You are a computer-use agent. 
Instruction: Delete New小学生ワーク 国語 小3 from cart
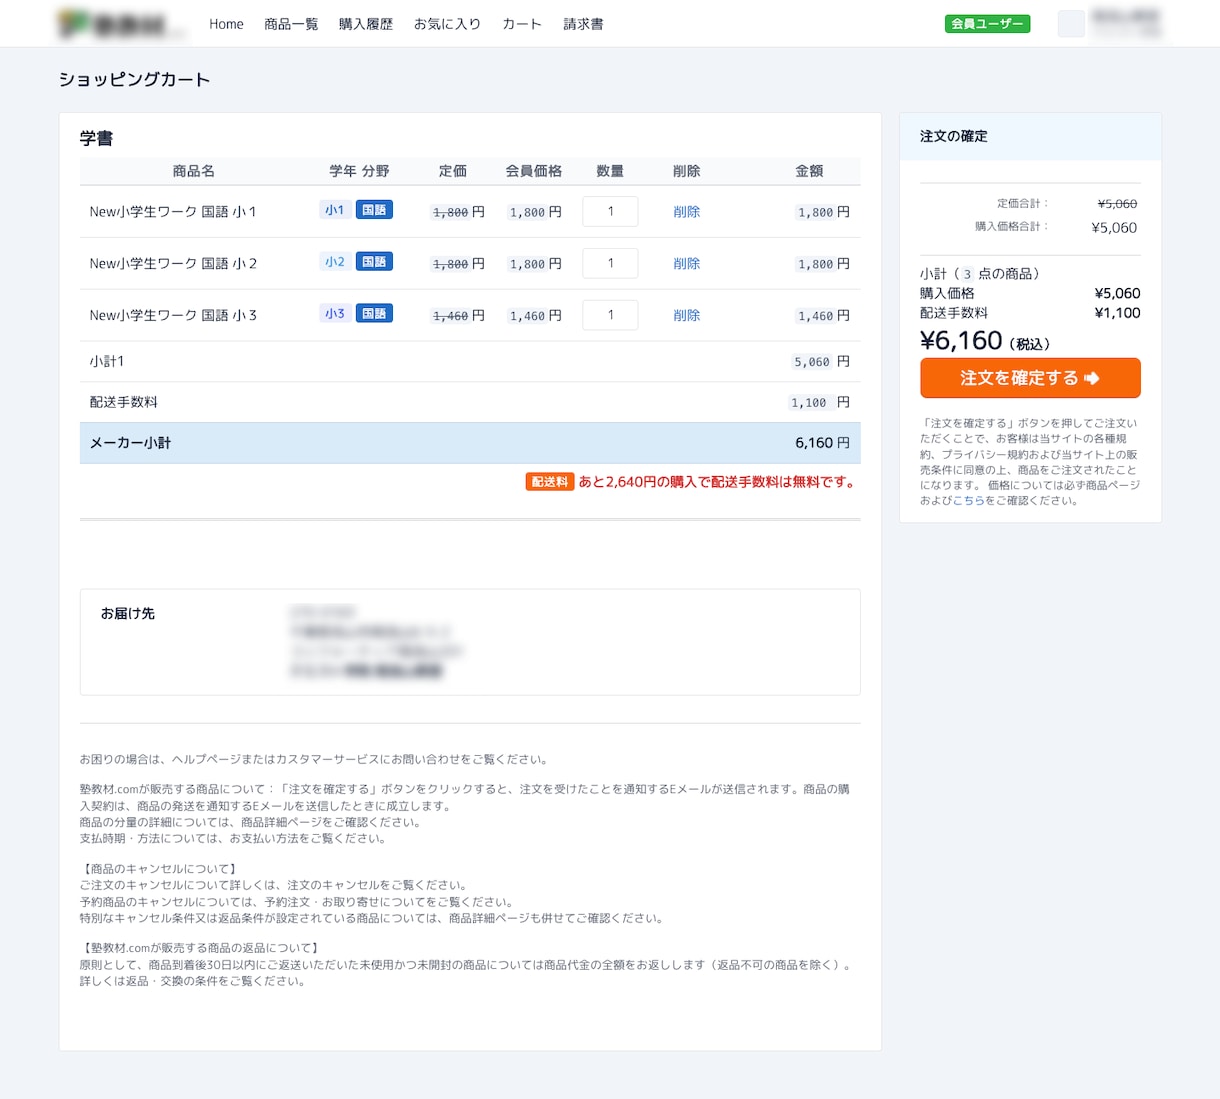coord(687,315)
